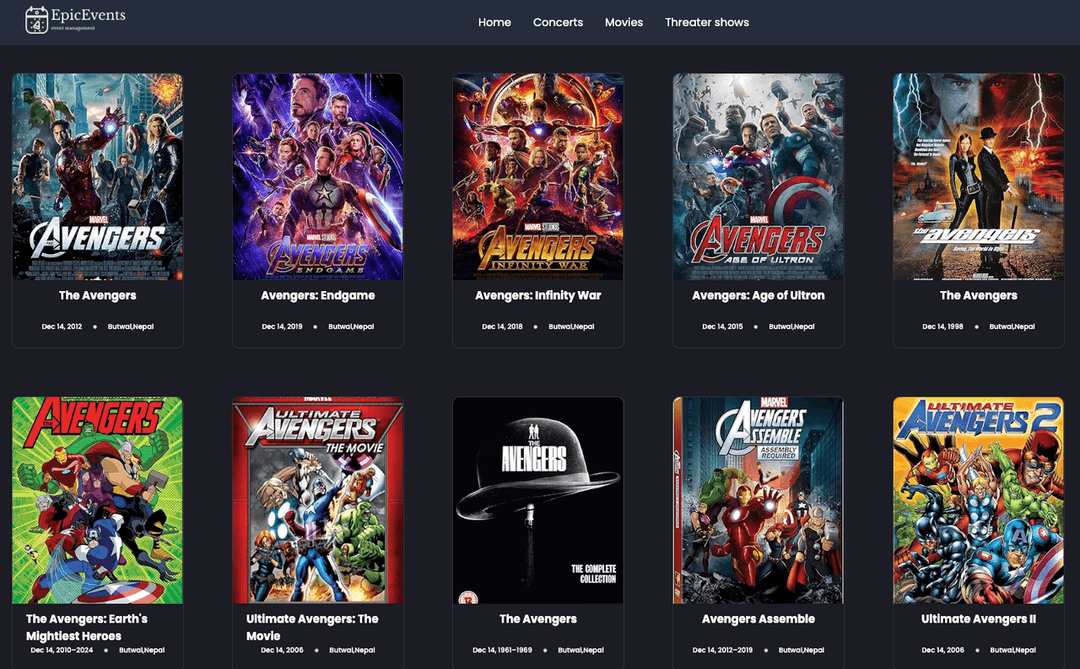1080x669 pixels.
Task: Open the Home navigation item
Action: click(494, 22)
